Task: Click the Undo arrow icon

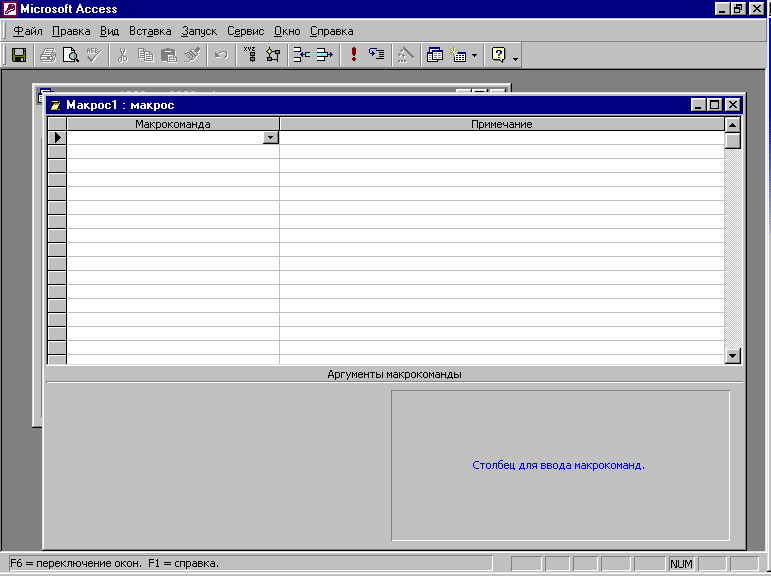Action: [221, 55]
